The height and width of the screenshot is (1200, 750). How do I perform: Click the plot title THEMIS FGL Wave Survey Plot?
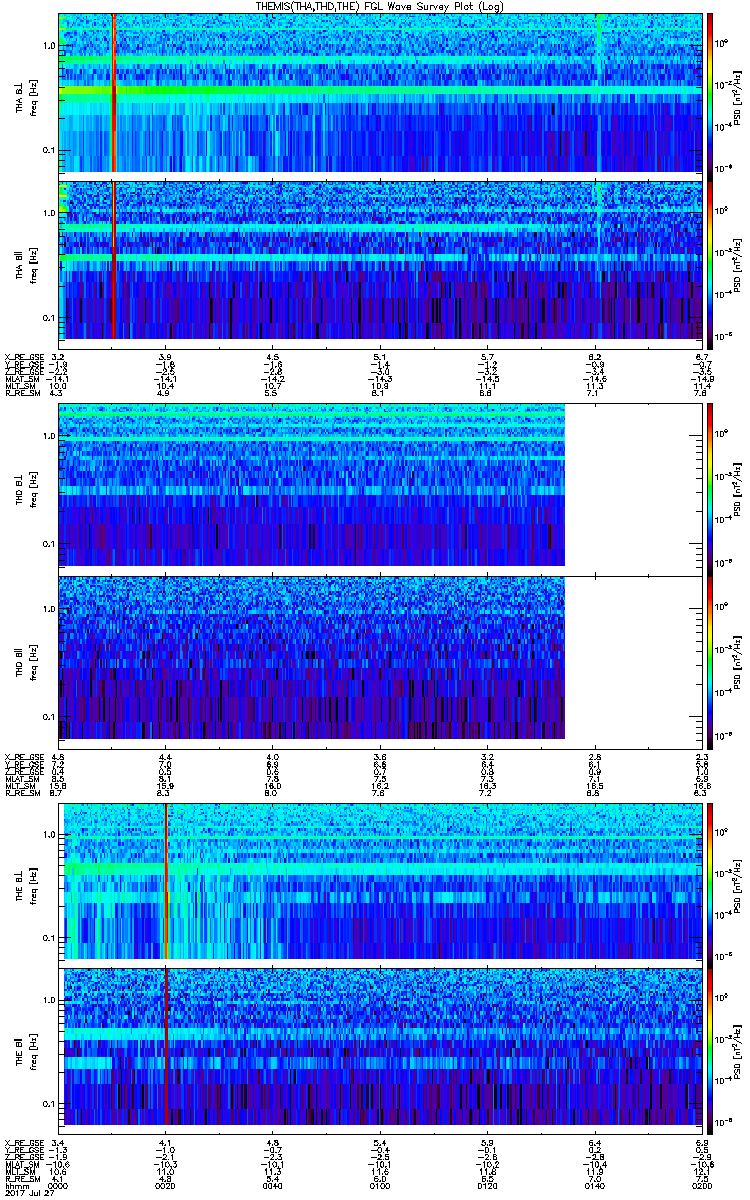[381, 6]
